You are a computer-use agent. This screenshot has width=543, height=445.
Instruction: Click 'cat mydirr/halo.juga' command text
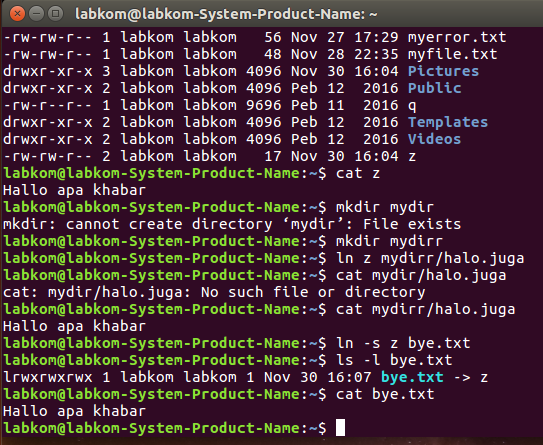426,309
